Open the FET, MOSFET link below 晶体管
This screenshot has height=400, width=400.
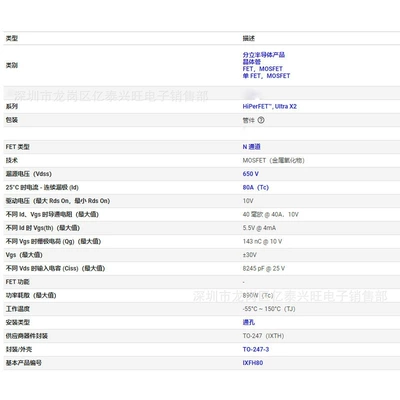click(263, 69)
